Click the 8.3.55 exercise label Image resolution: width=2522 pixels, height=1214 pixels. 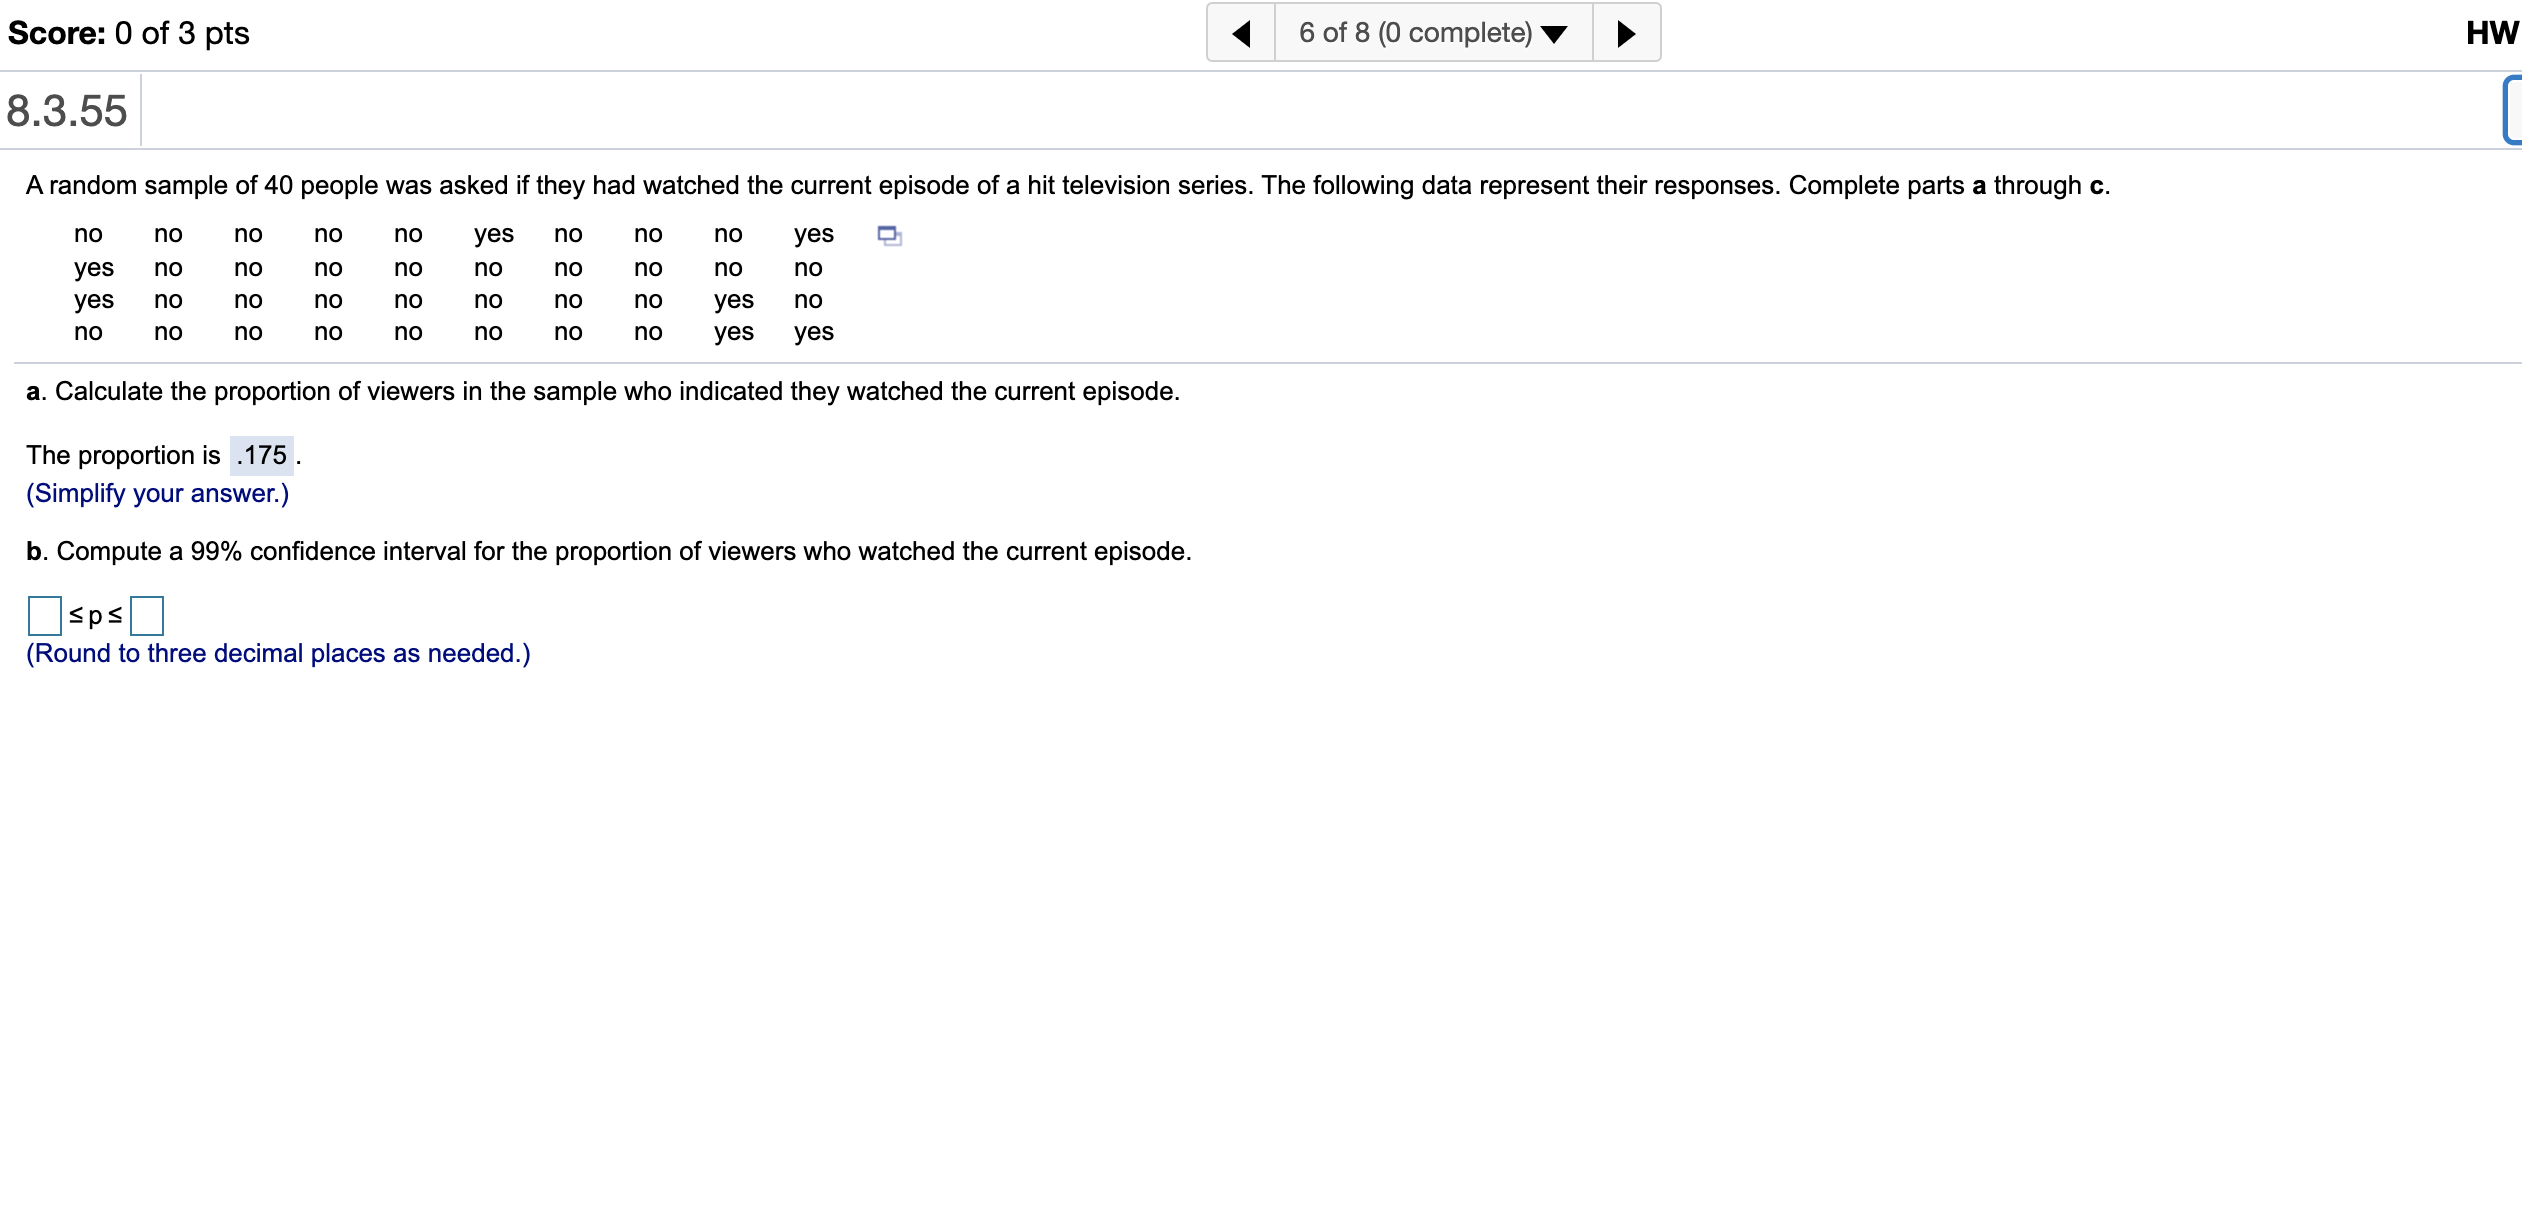[66, 110]
